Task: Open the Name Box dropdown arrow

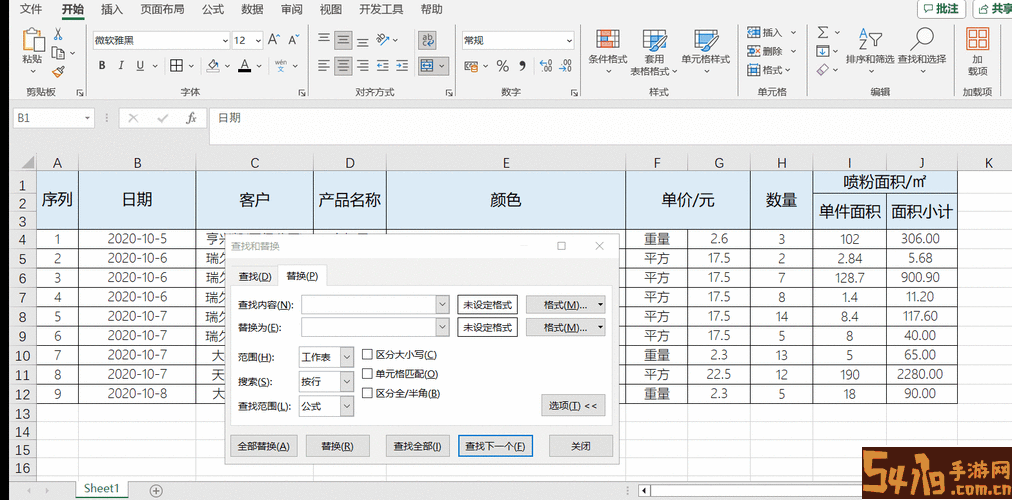Action: pos(88,118)
